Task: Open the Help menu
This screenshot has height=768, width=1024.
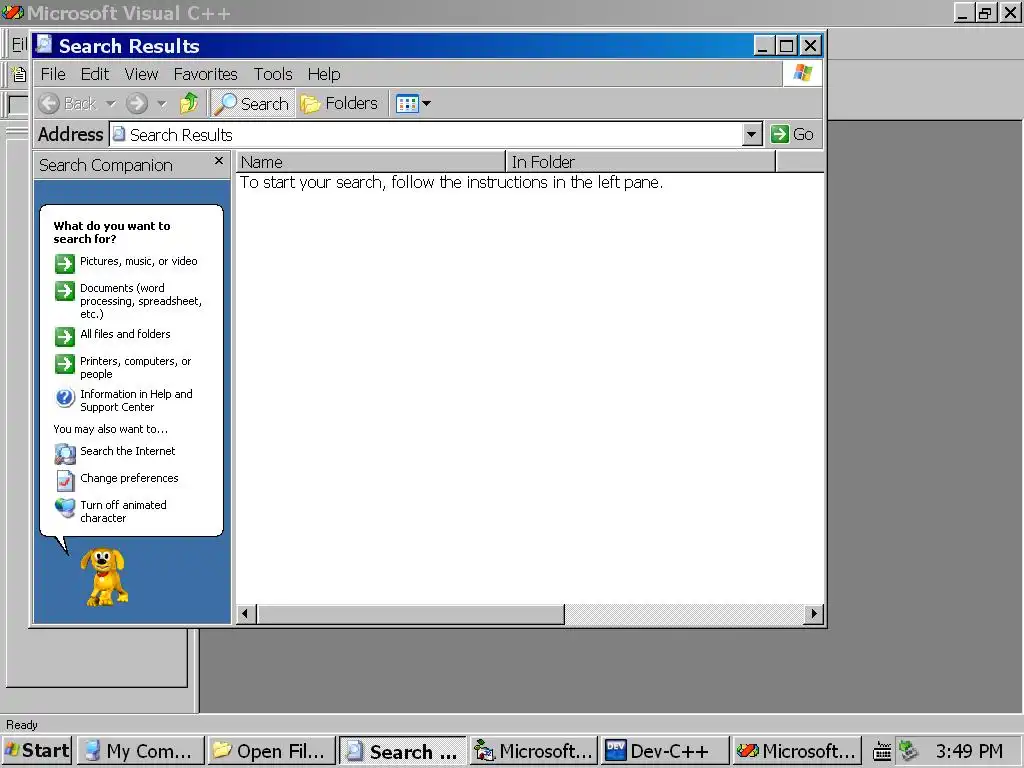Action: click(x=324, y=74)
